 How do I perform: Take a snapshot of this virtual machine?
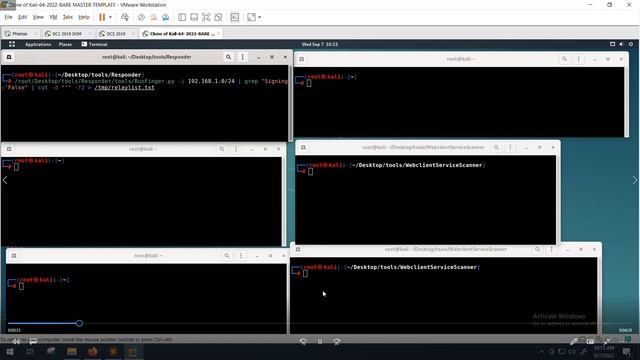click(x=141, y=17)
